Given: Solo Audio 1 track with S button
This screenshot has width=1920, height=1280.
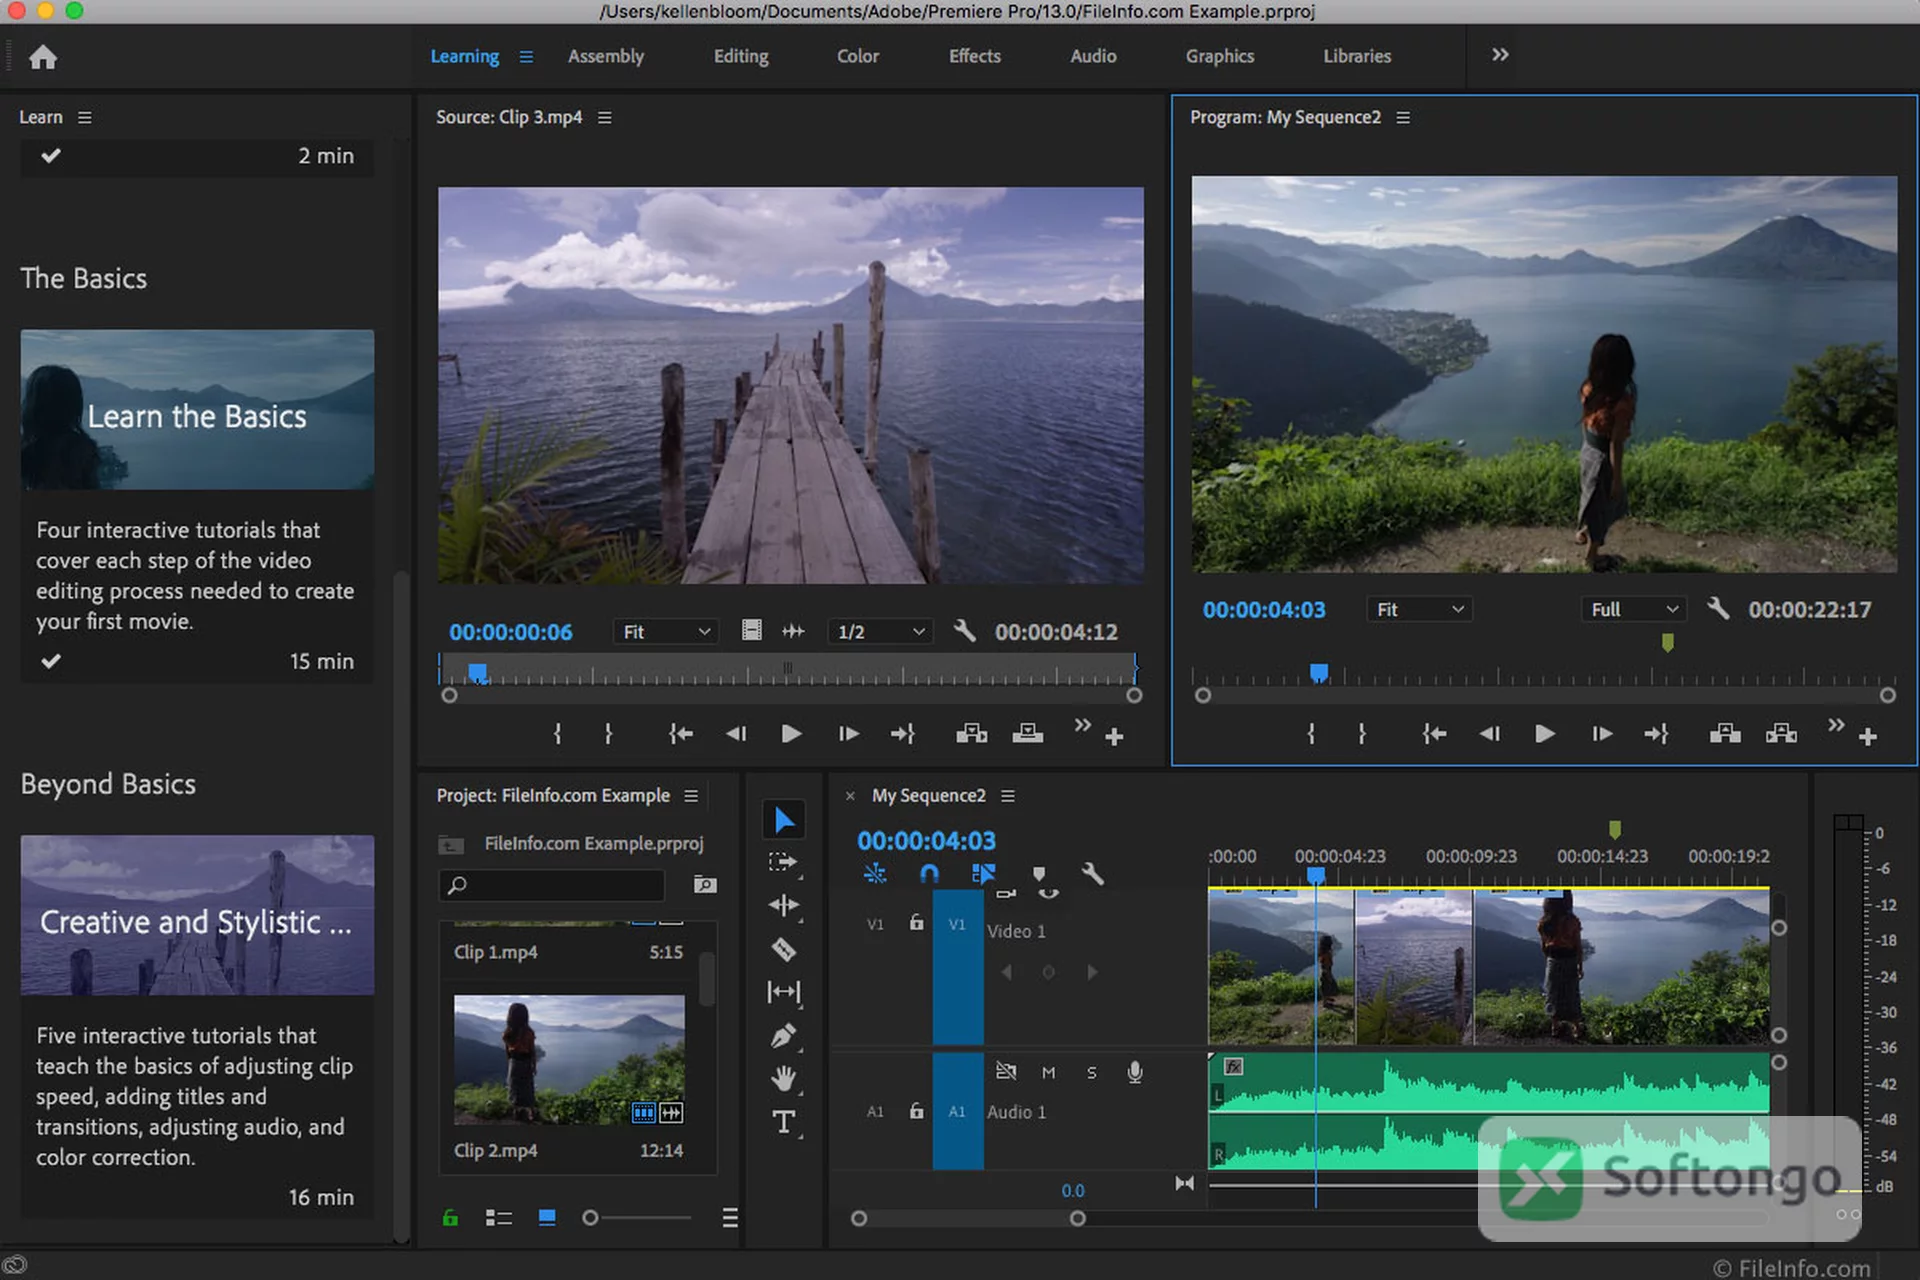Looking at the screenshot, I should pos(1092,1073).
